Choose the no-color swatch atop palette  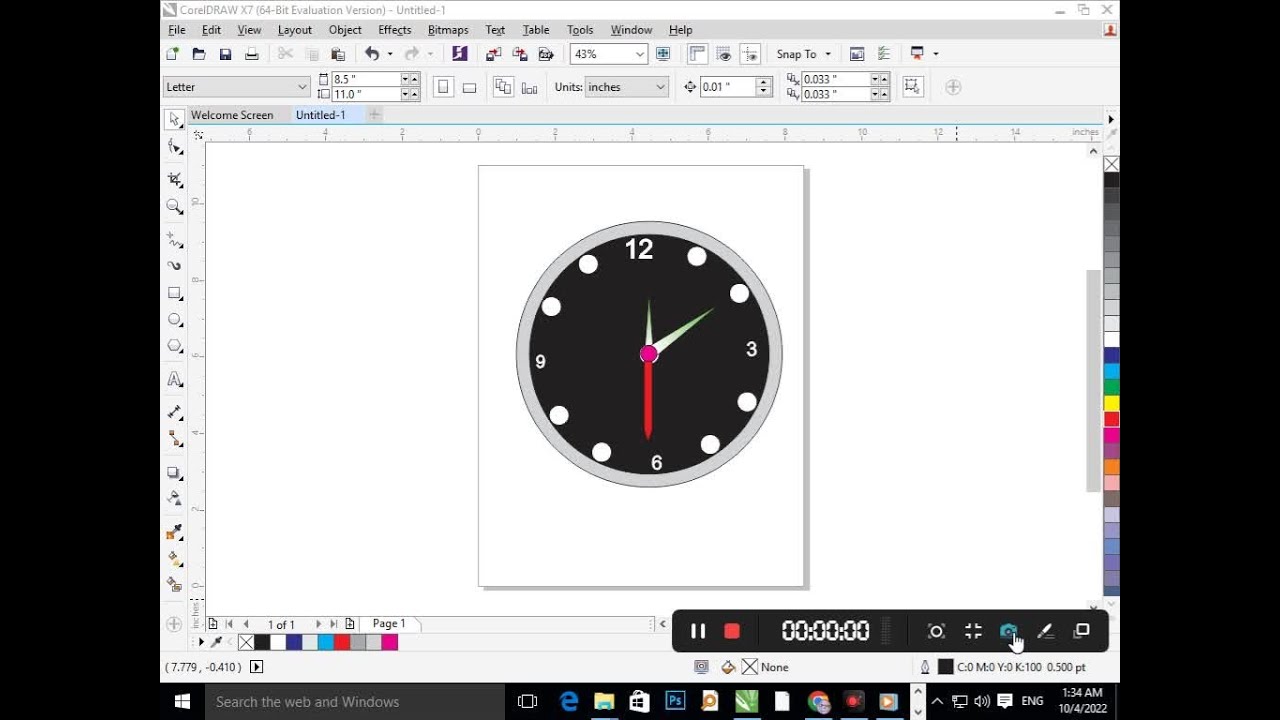pyautogui.click(x=1111, y=164)
